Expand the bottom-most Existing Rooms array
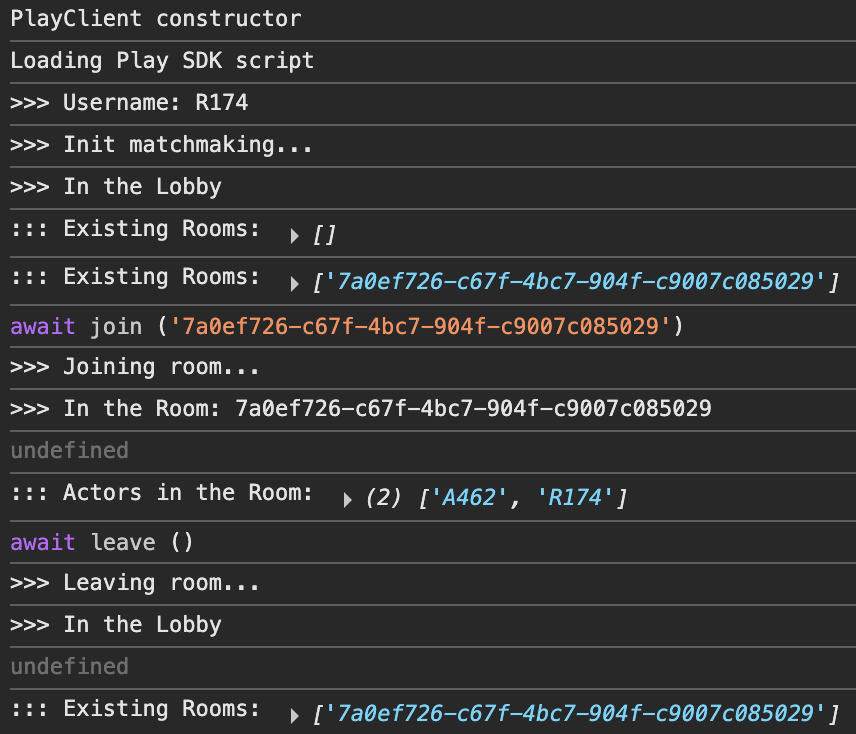The height and width of the screenshot is (734, 856). [x=295, y=716]
